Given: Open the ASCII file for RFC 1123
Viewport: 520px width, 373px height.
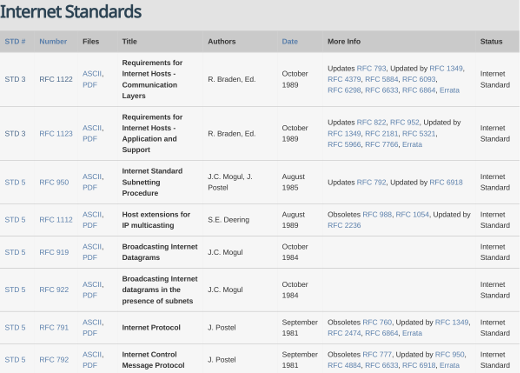Looking at the screenshot, I should 93,128.
